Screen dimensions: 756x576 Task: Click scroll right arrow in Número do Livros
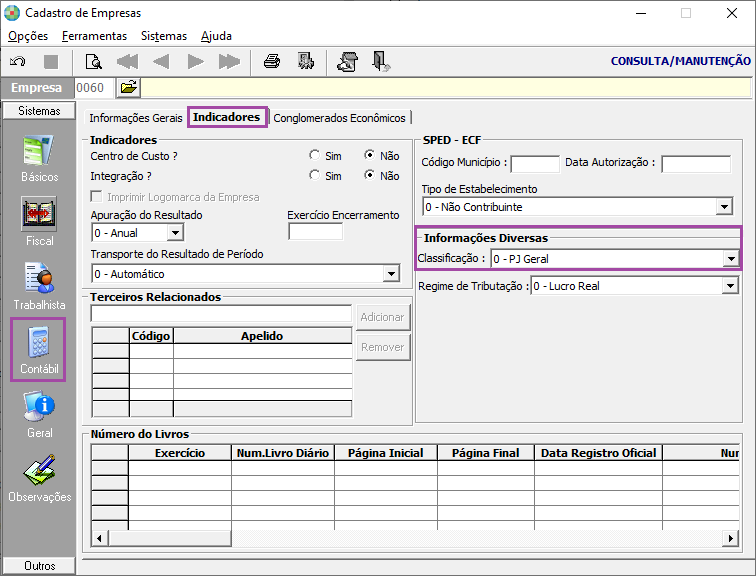730,538
